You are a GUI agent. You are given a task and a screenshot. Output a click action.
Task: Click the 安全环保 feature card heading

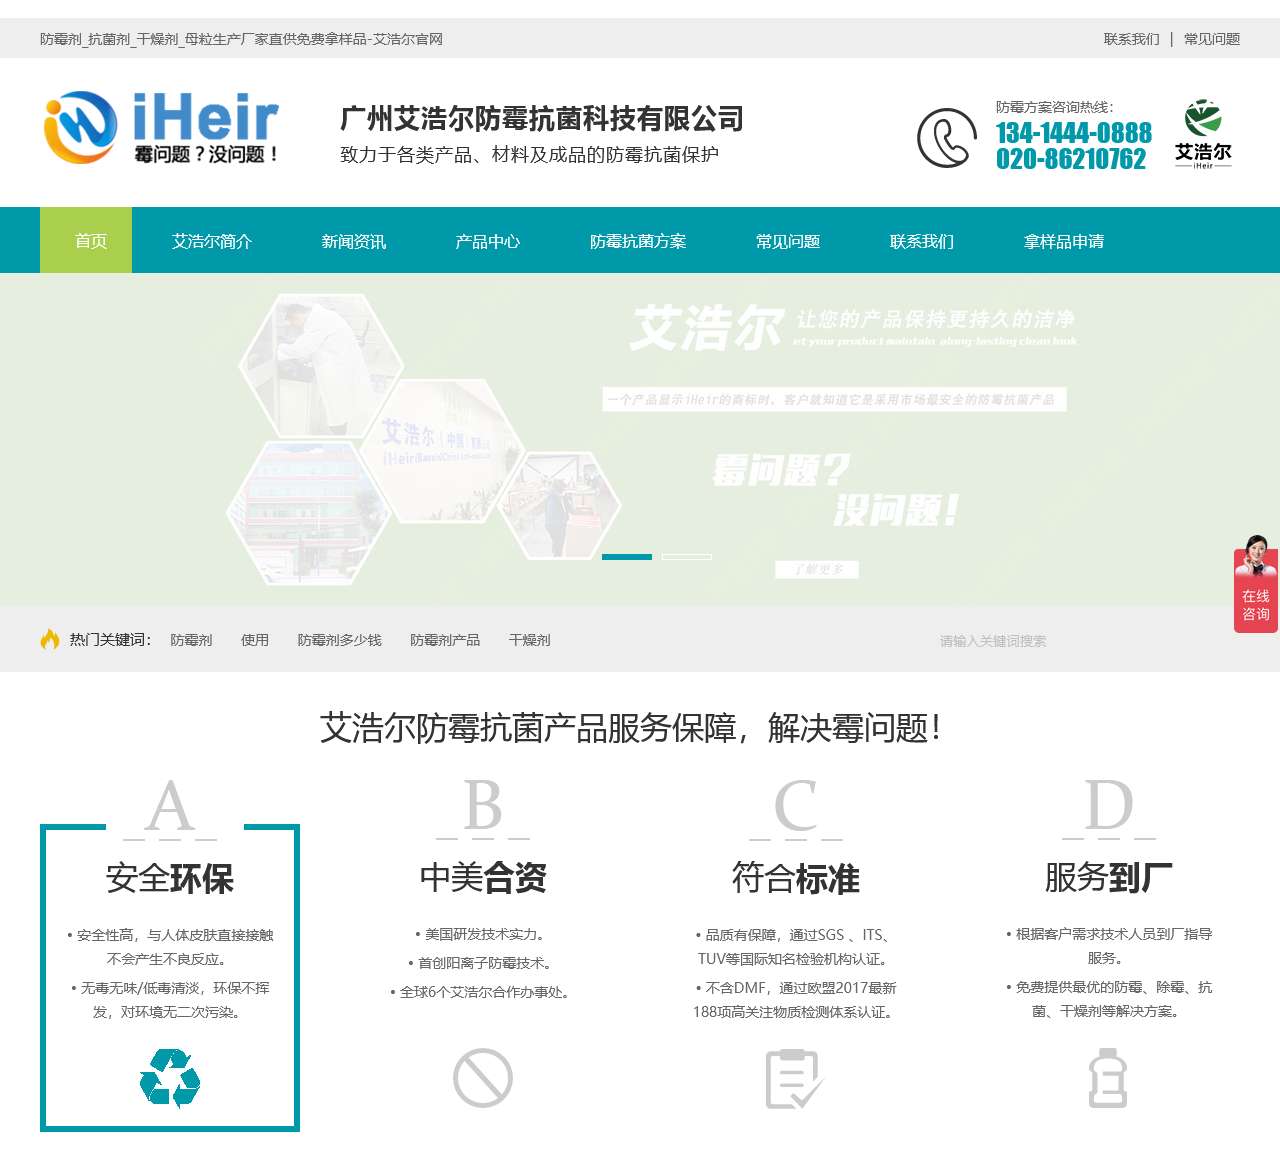(170, 878)
